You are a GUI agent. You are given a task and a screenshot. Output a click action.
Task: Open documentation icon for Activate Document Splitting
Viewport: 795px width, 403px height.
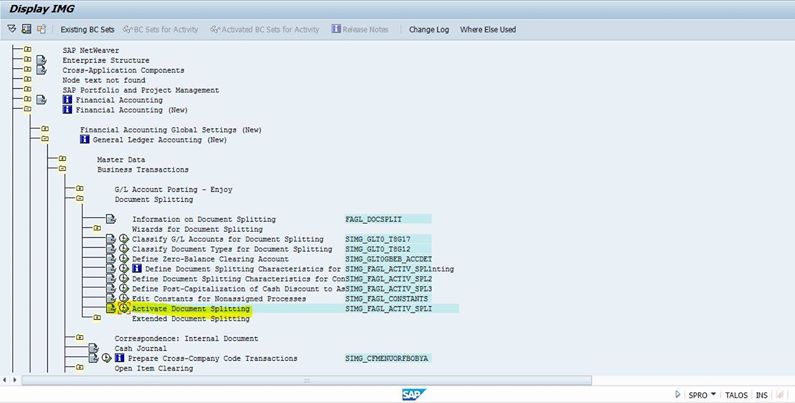(111, 308)
